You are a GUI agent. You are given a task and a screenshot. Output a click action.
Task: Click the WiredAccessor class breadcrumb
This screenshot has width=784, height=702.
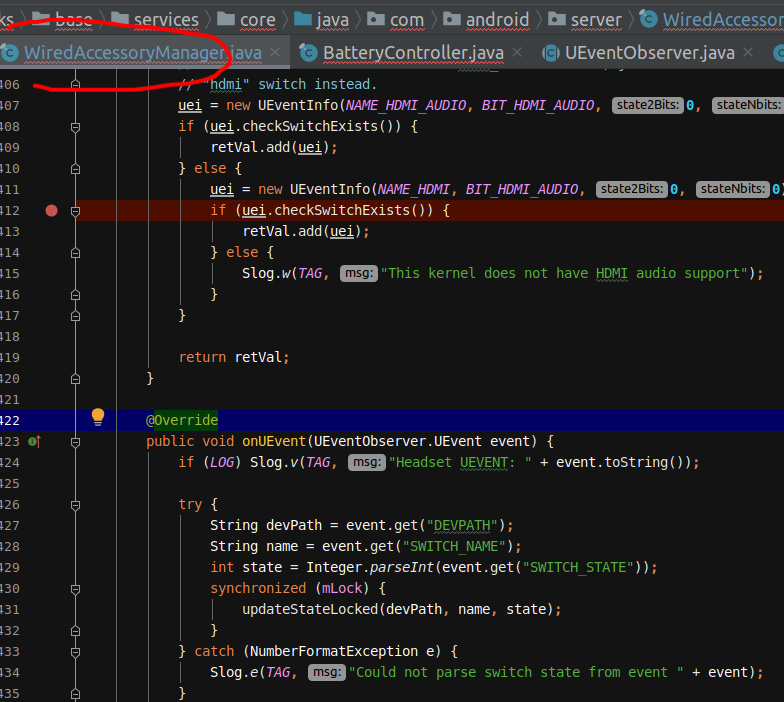723,20
